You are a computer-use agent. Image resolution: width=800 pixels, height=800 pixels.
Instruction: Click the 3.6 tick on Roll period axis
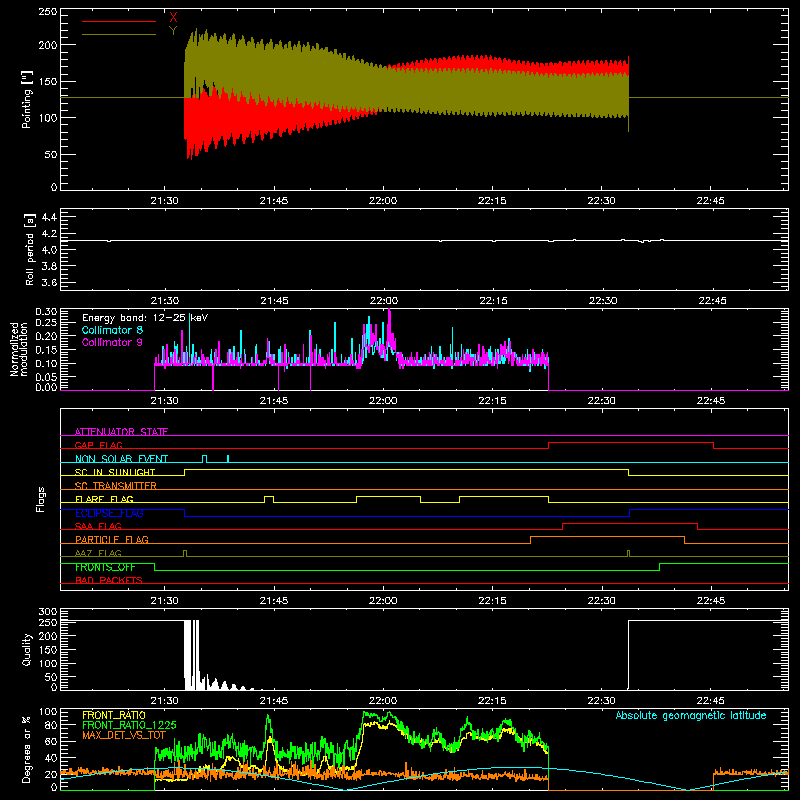(48, 282)
